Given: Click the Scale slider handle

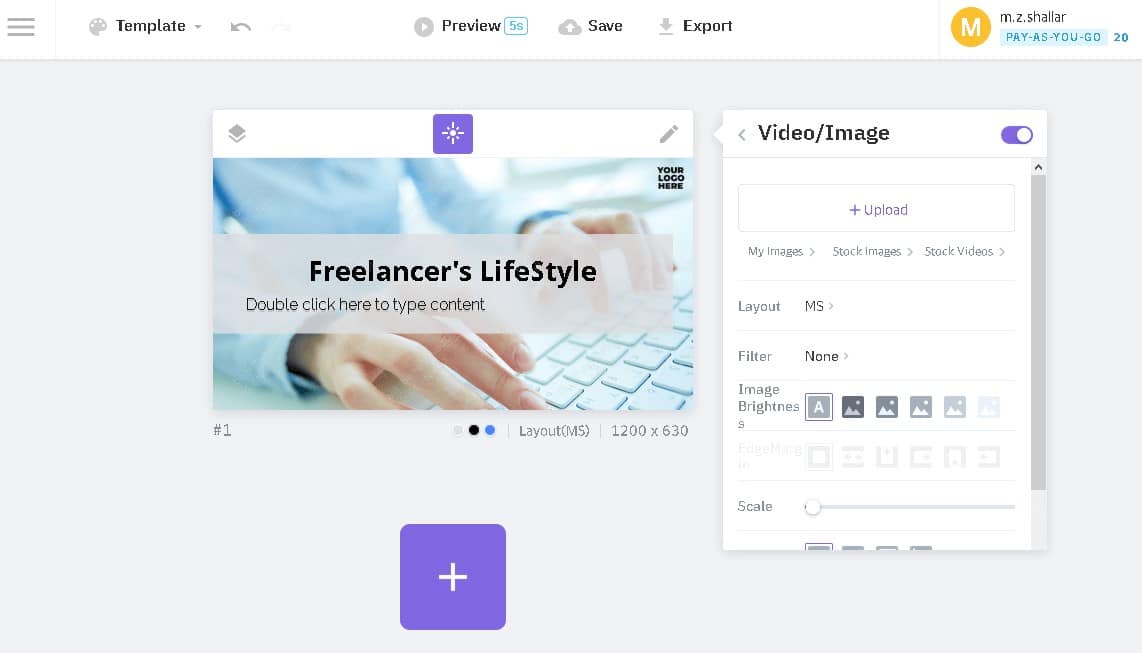Looking at the screenshot, I should pos(813,507).
